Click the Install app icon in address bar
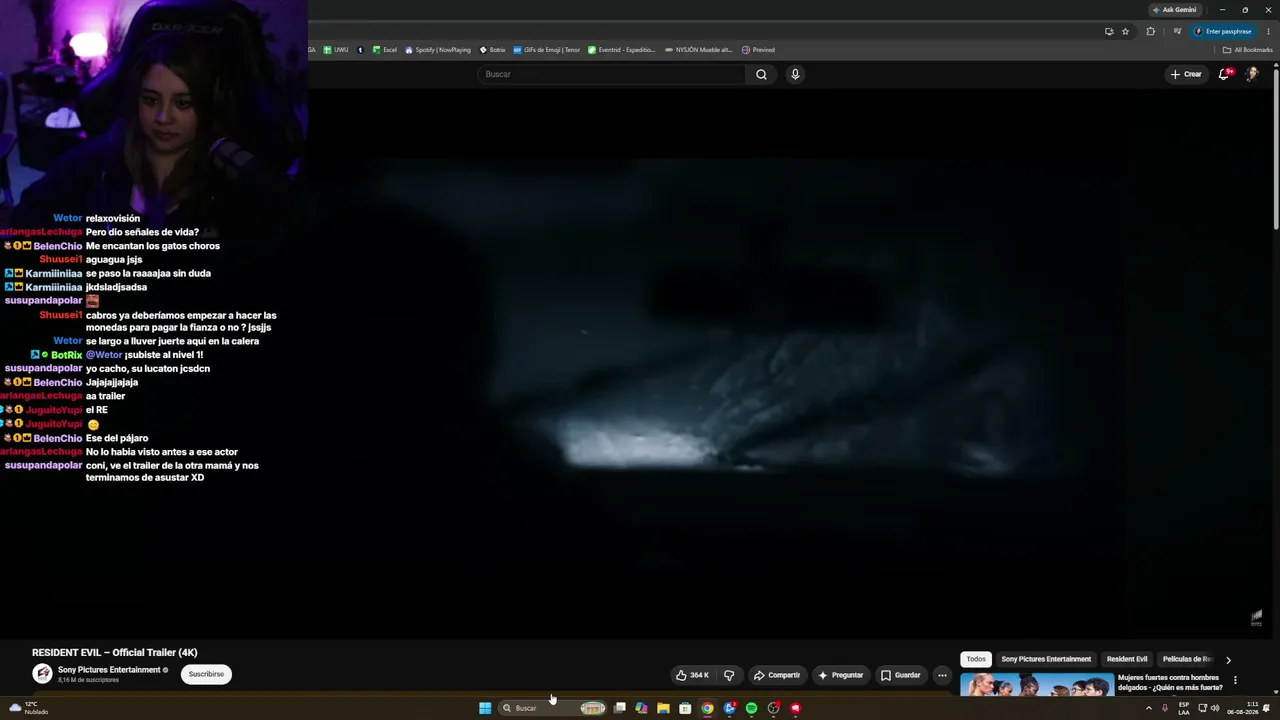Image resolution: width=1280 pixels, height=720 pixels. point(1109,31)
